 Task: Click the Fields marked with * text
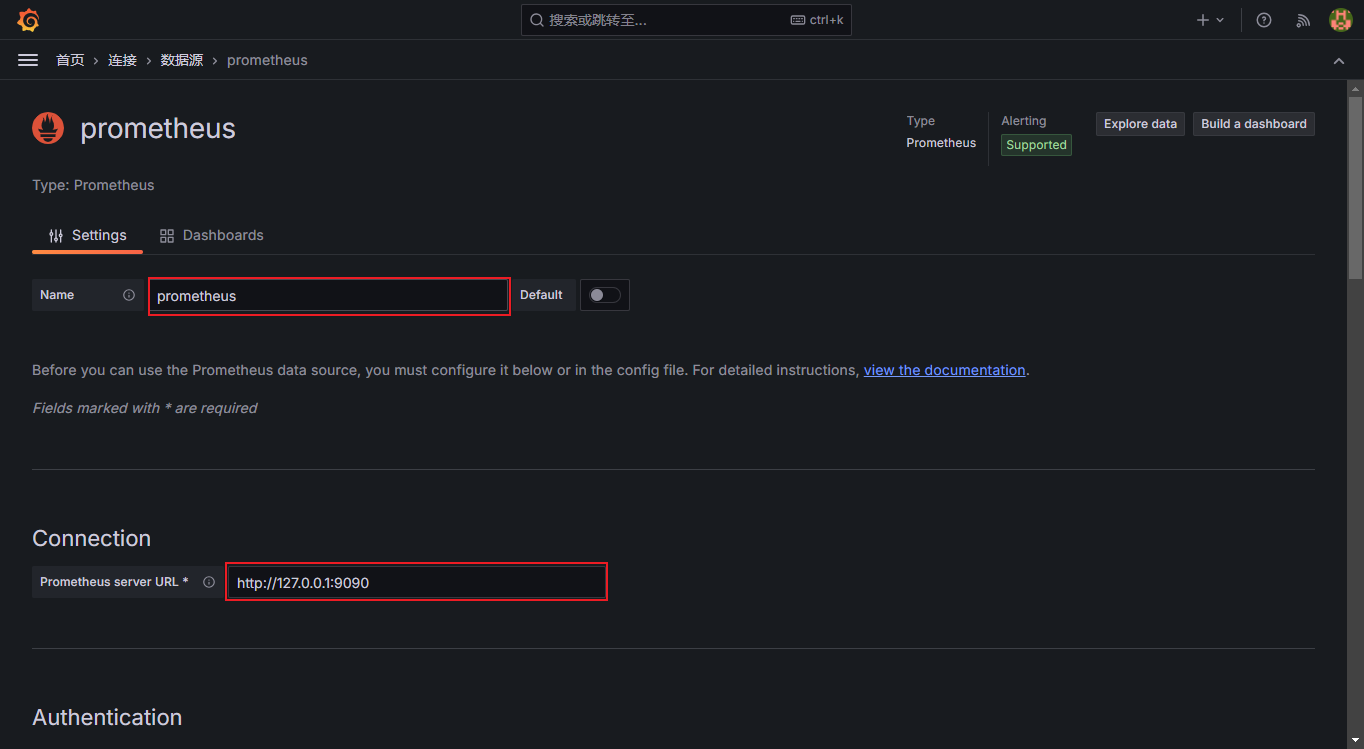pos(145,408)
